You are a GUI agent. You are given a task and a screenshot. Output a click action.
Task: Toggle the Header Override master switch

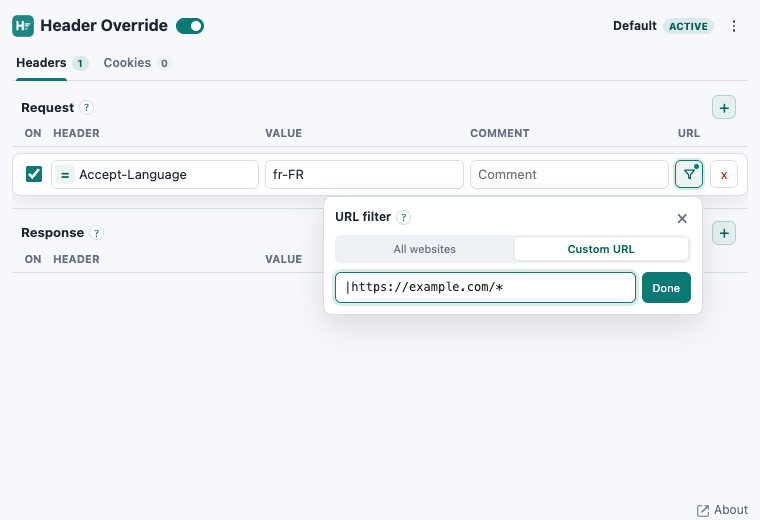point(190,26)
